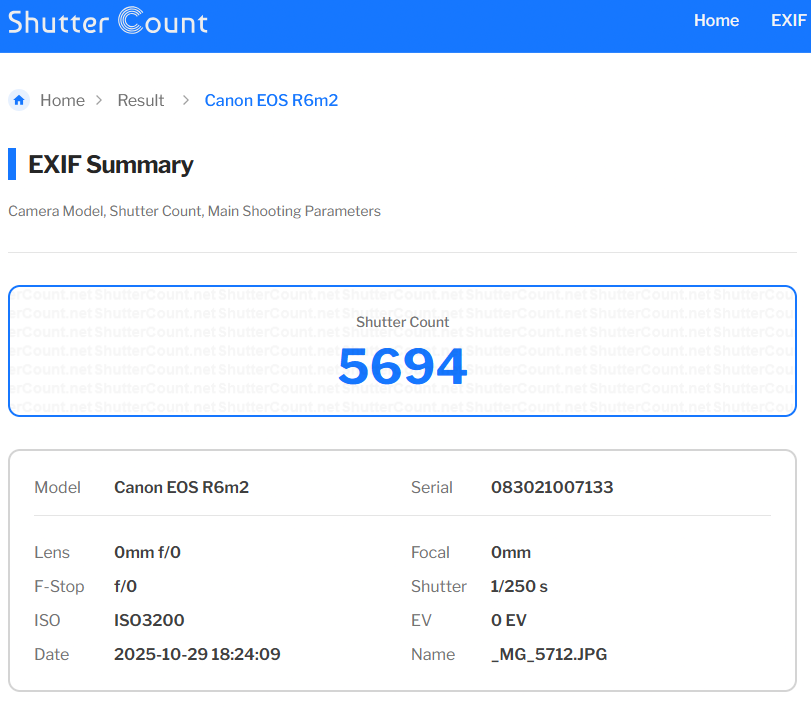Open Home in the top navigation bar
811x709 pixels.
point(716,21)
